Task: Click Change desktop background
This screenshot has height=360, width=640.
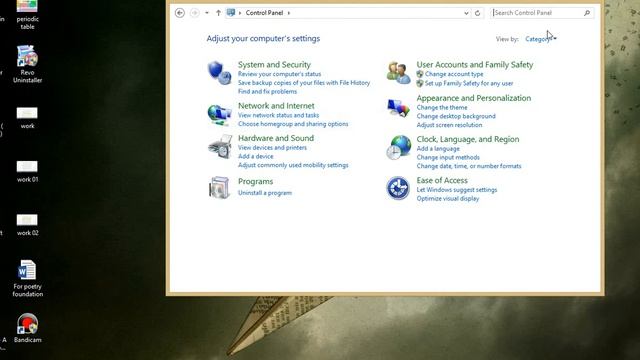Action: (x=456, y=116)
